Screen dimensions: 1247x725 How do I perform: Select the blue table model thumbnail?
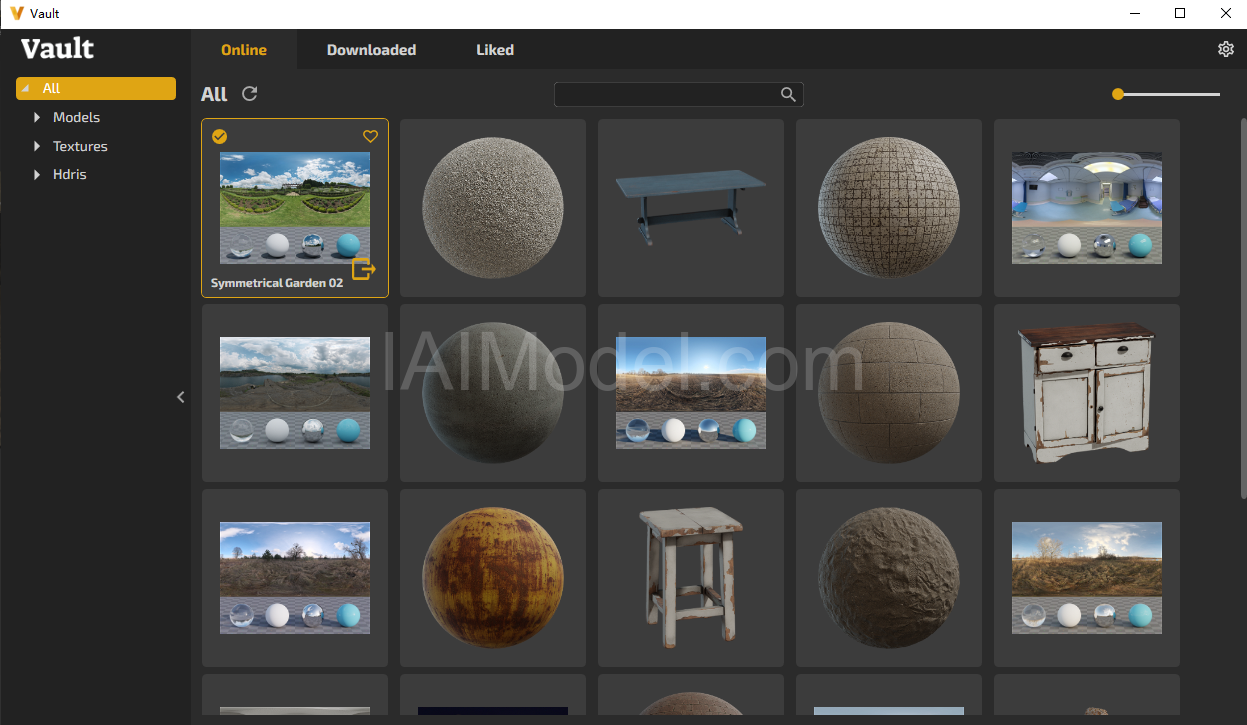click(x=691, y=208)
